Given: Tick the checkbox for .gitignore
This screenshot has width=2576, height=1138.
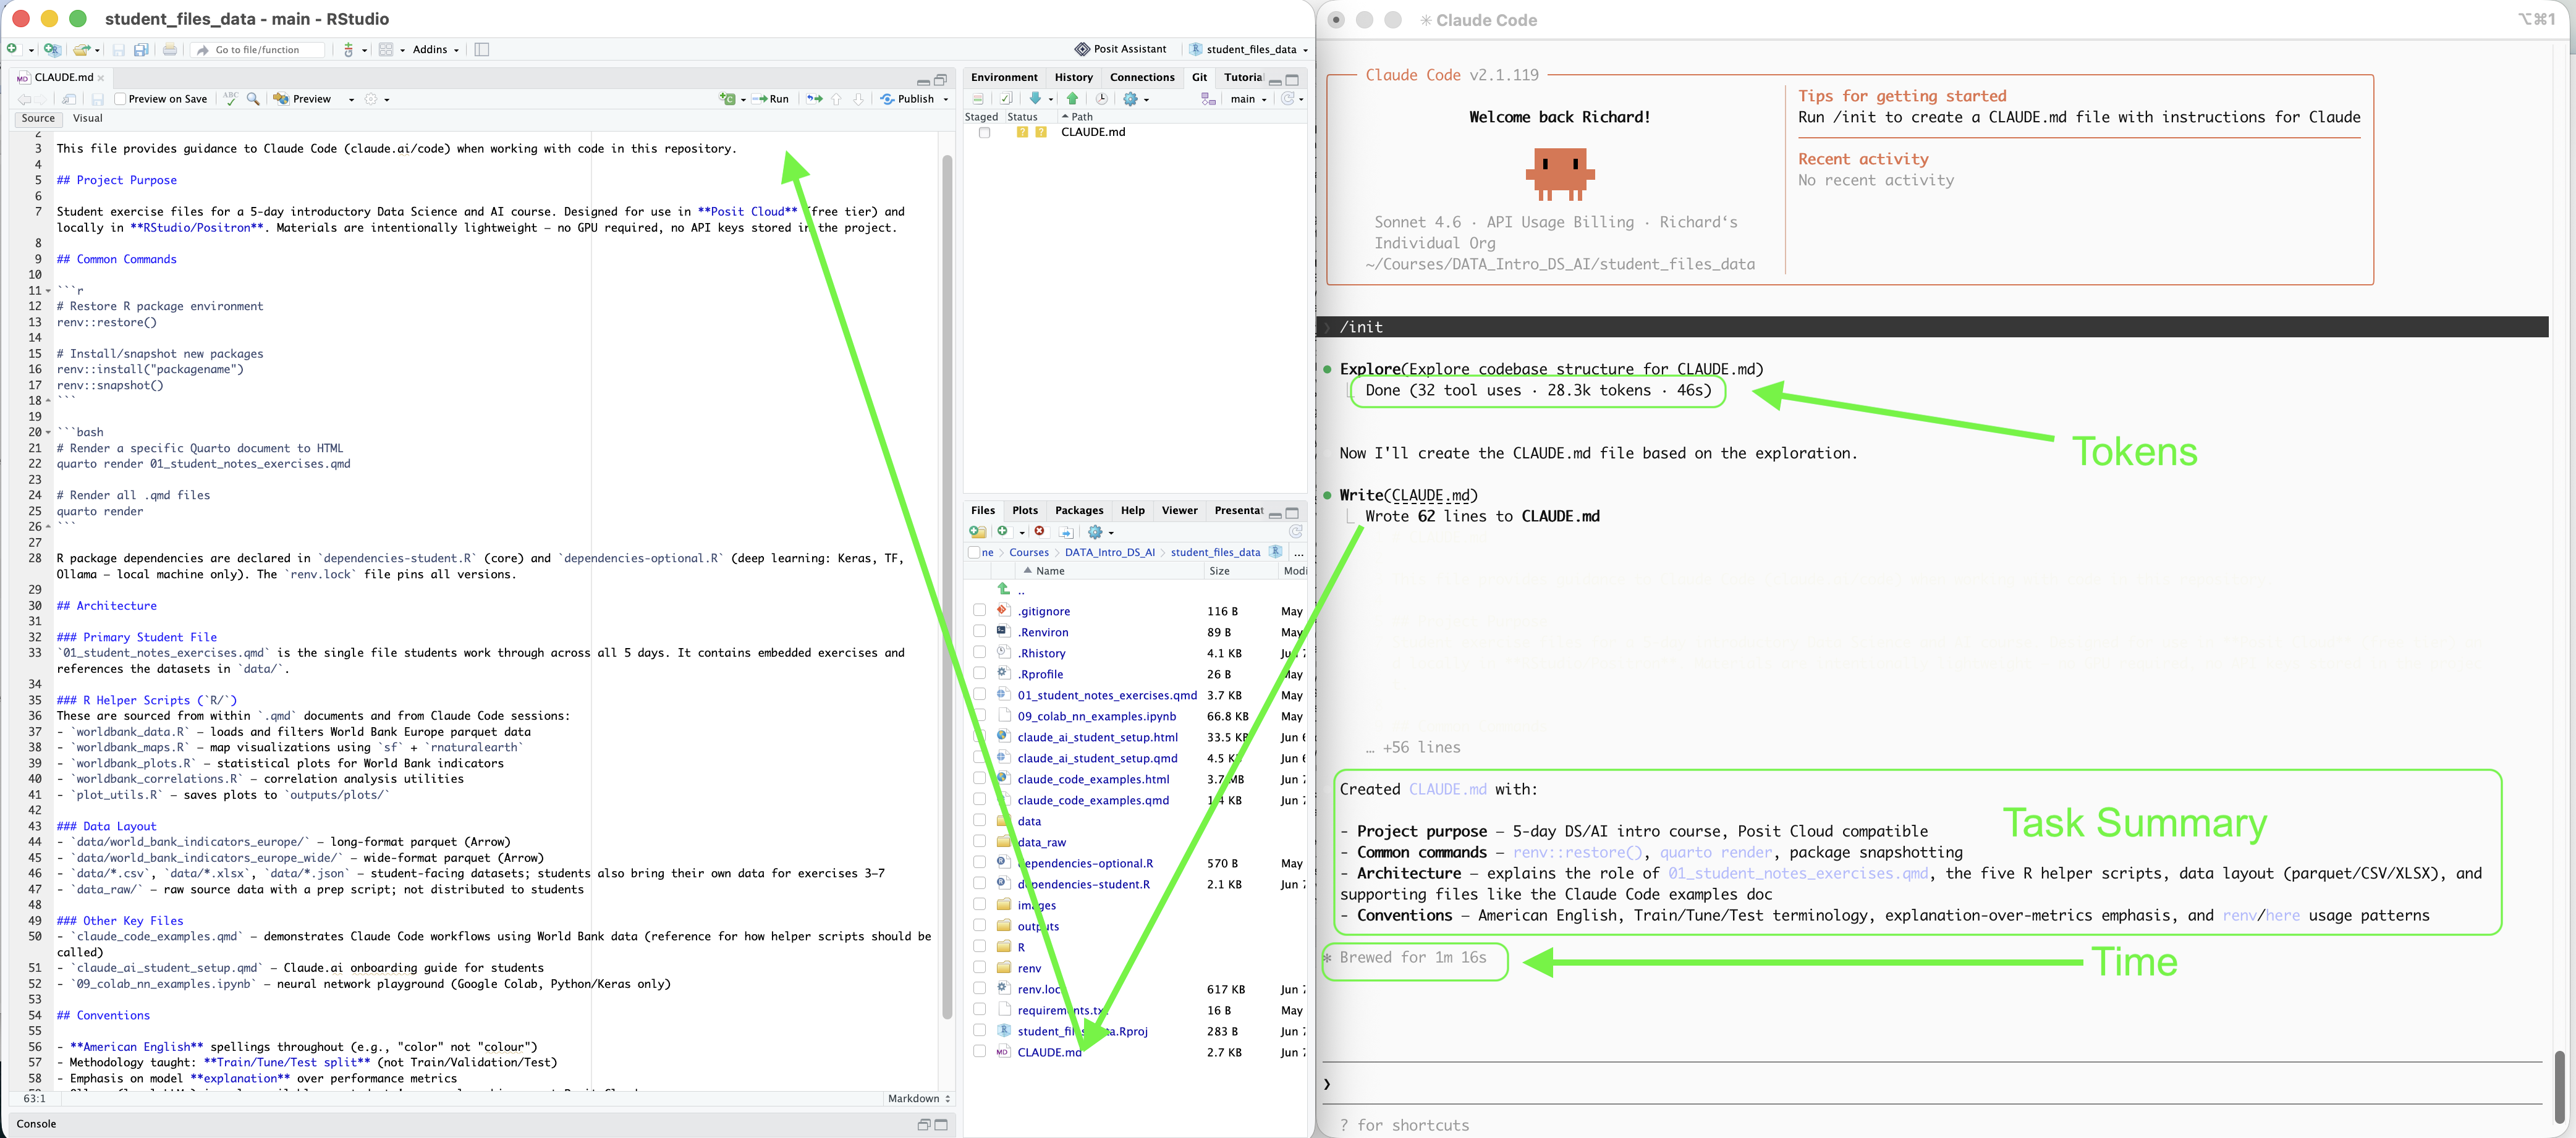Looking at the screenshot, I should click(x=980, y=611).
